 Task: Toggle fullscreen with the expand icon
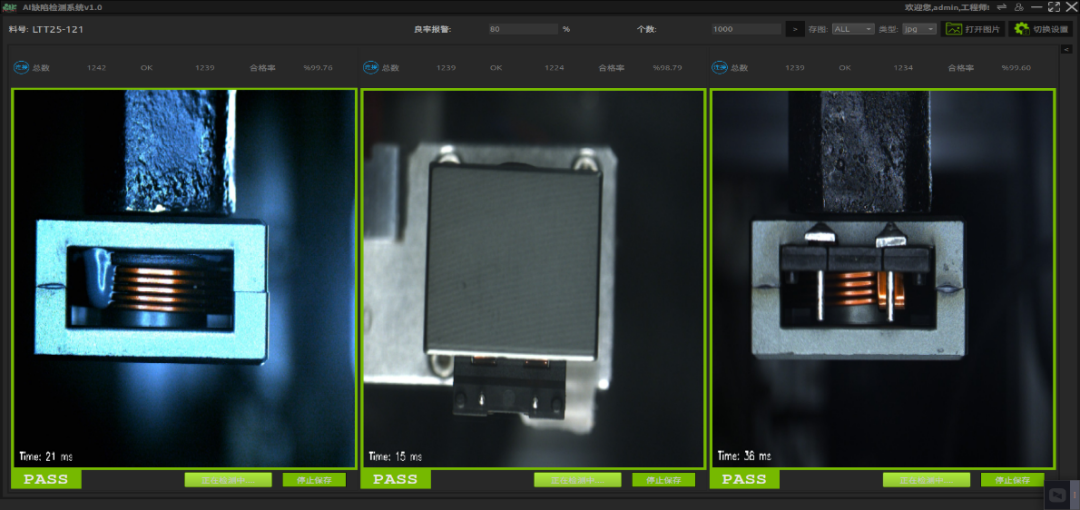(1054, 7)
